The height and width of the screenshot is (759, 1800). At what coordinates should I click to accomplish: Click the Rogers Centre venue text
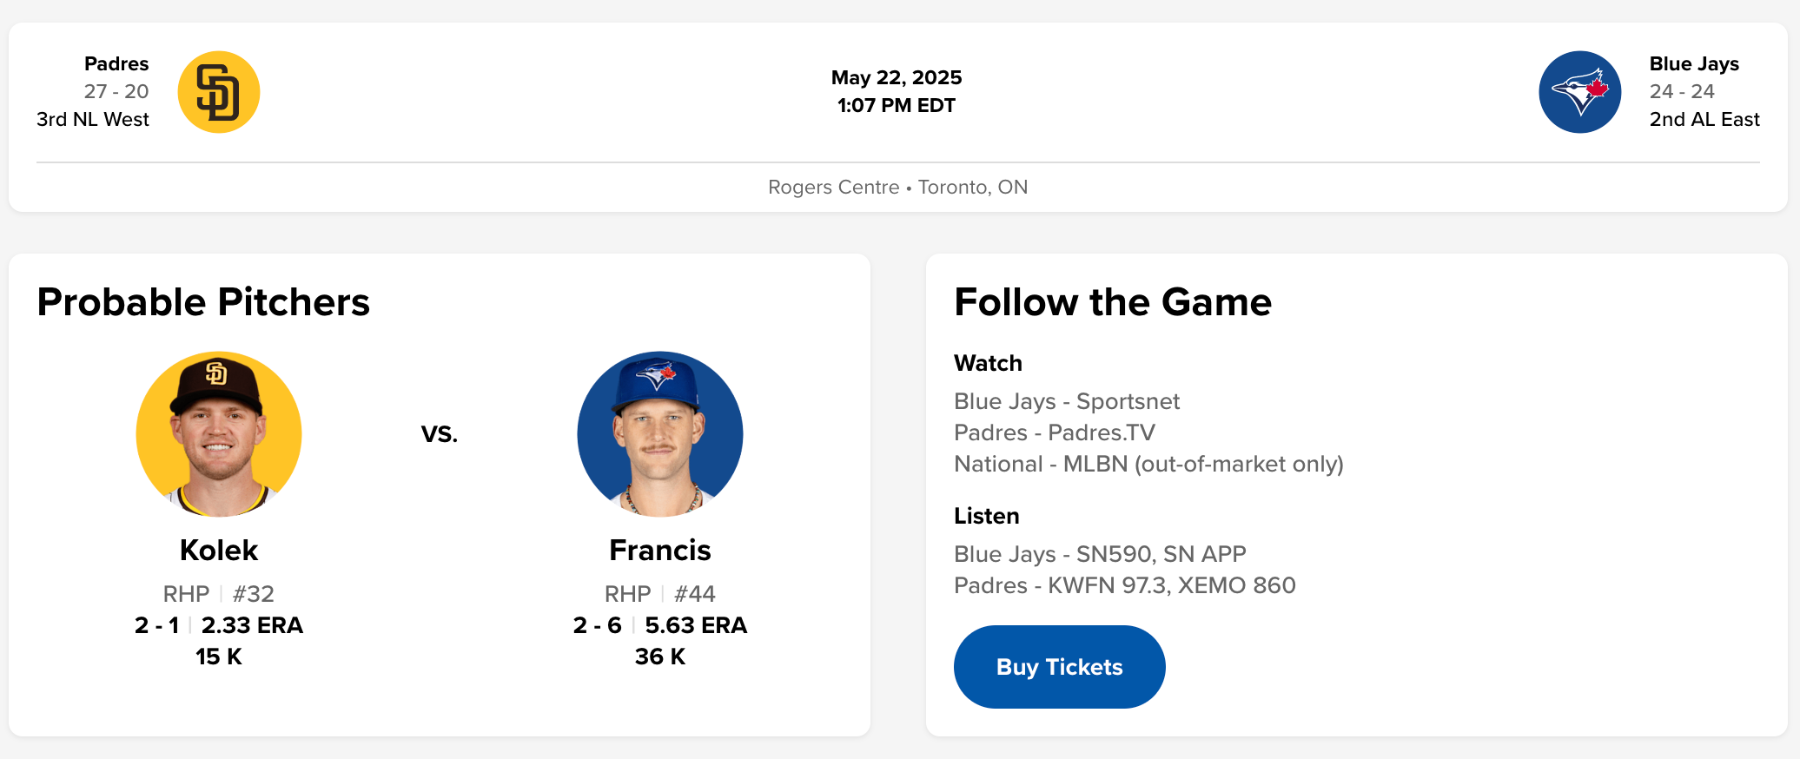pyautogui.click(x=834, y=187)
